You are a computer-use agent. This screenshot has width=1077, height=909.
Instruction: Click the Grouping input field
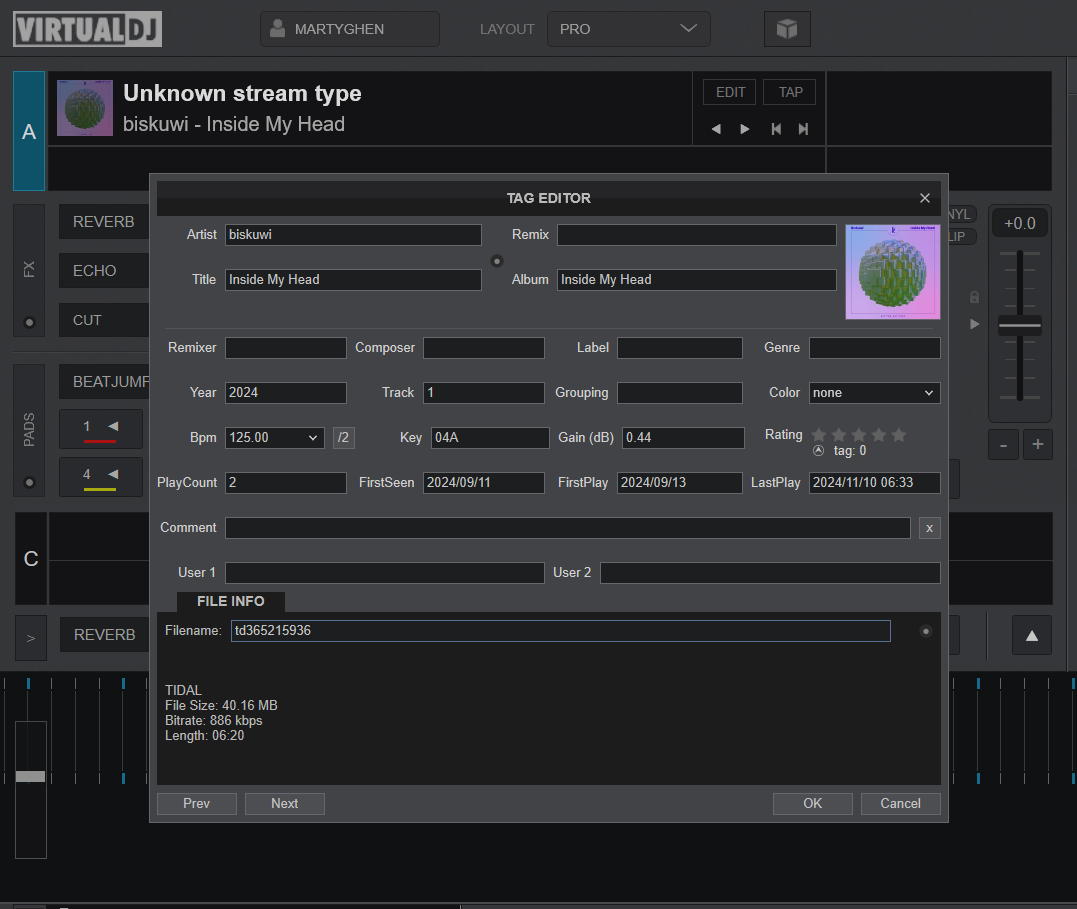pos(680,393)
